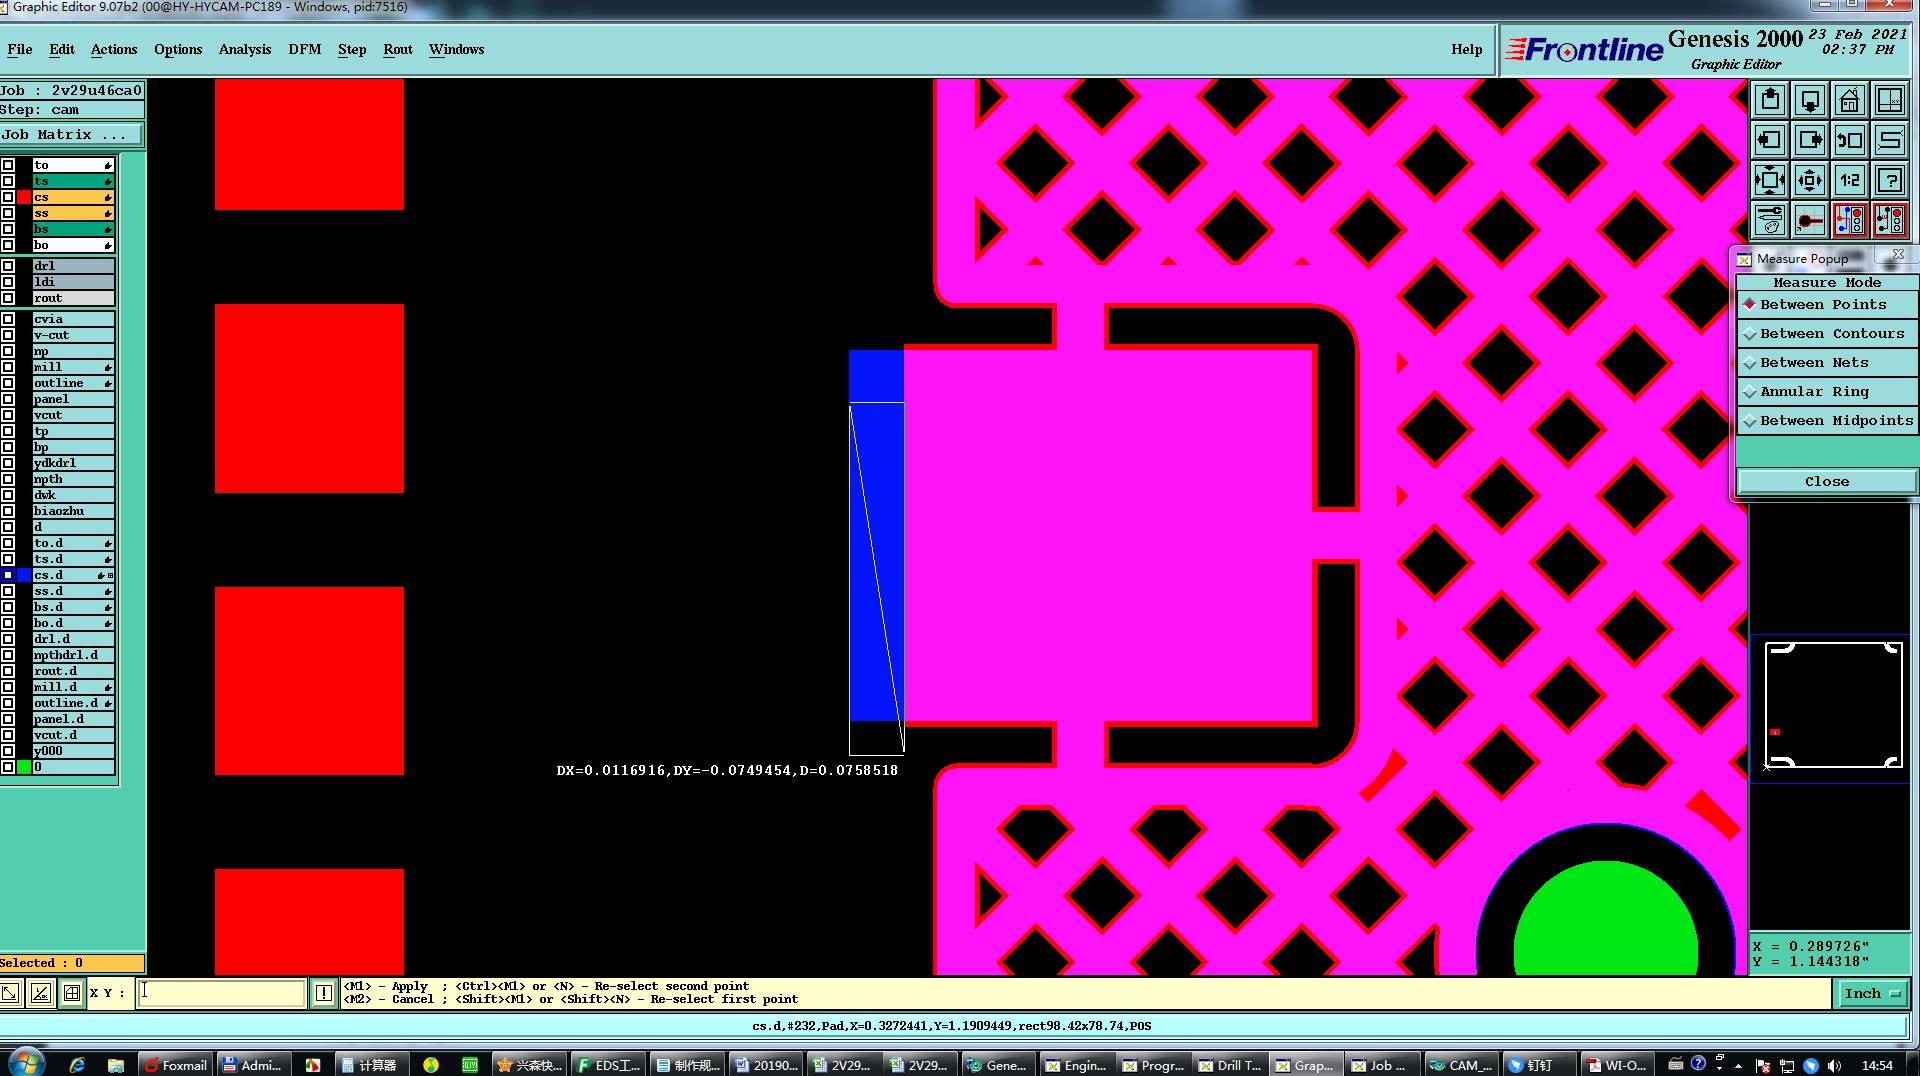Open the Edit menu
1920x1076 pixels.
coord(62,49)
